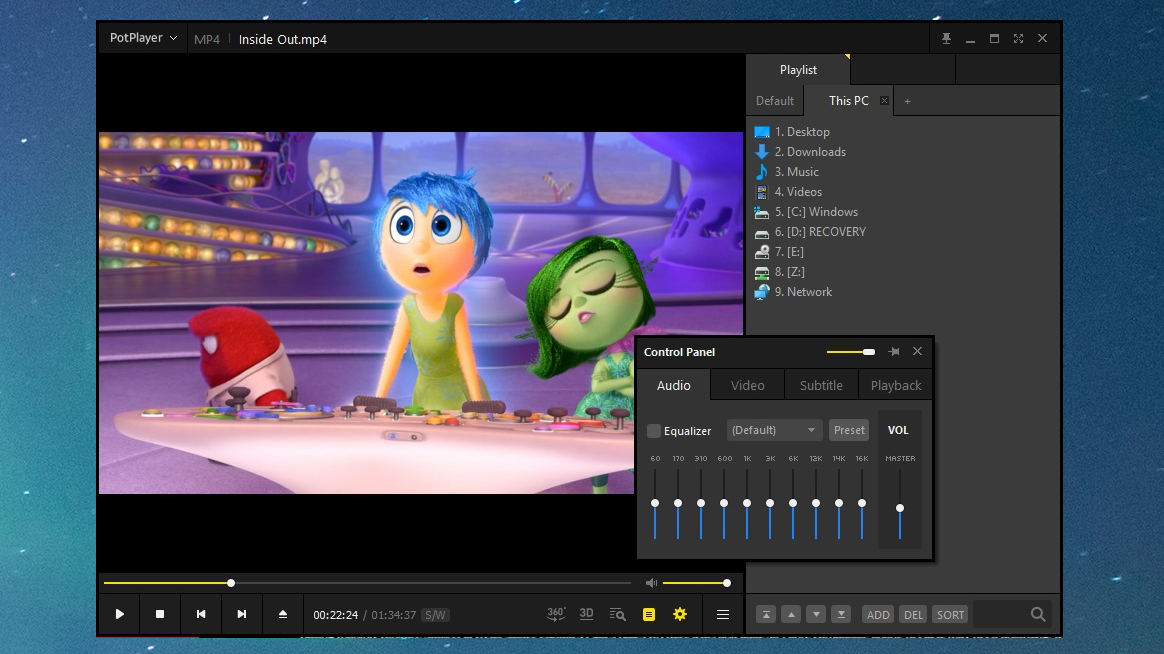Move playlist item up one
This screenshot has width=1164, height=654.
(x=791, y=615)
